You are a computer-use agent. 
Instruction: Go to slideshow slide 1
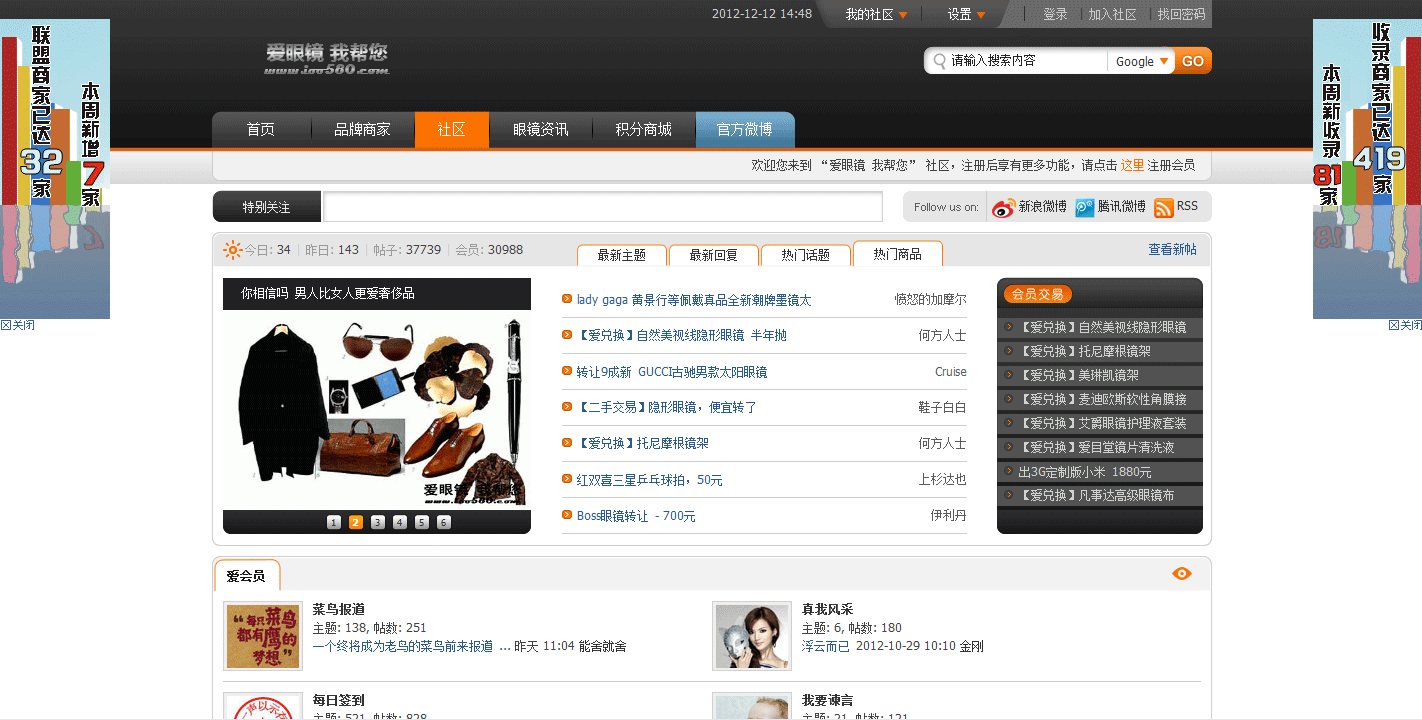coord(334,522)
